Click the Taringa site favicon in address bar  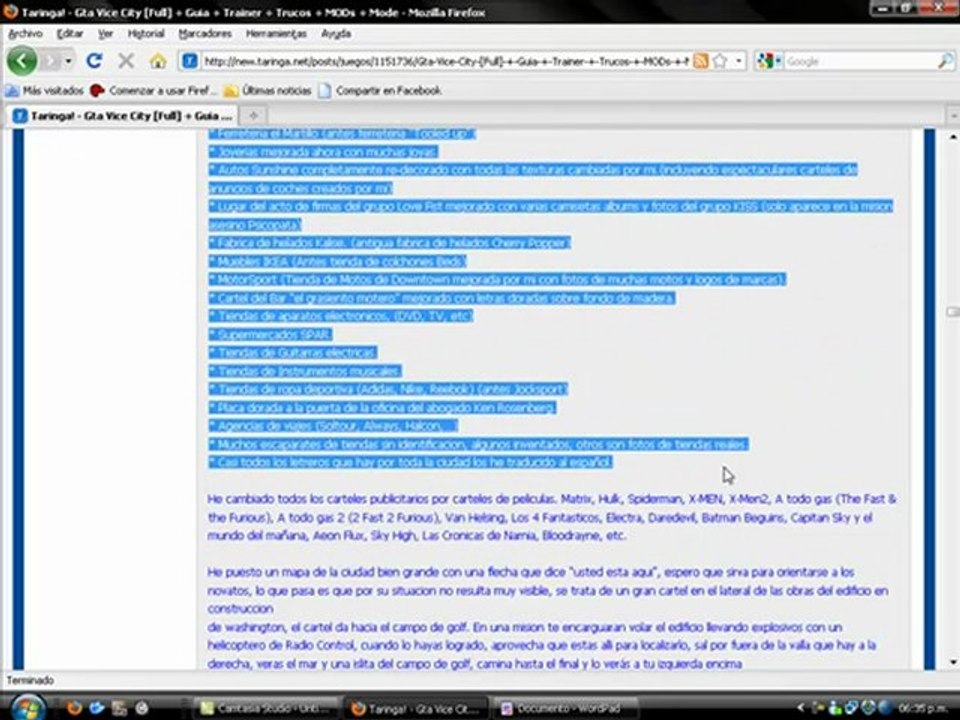pos(190,61)
